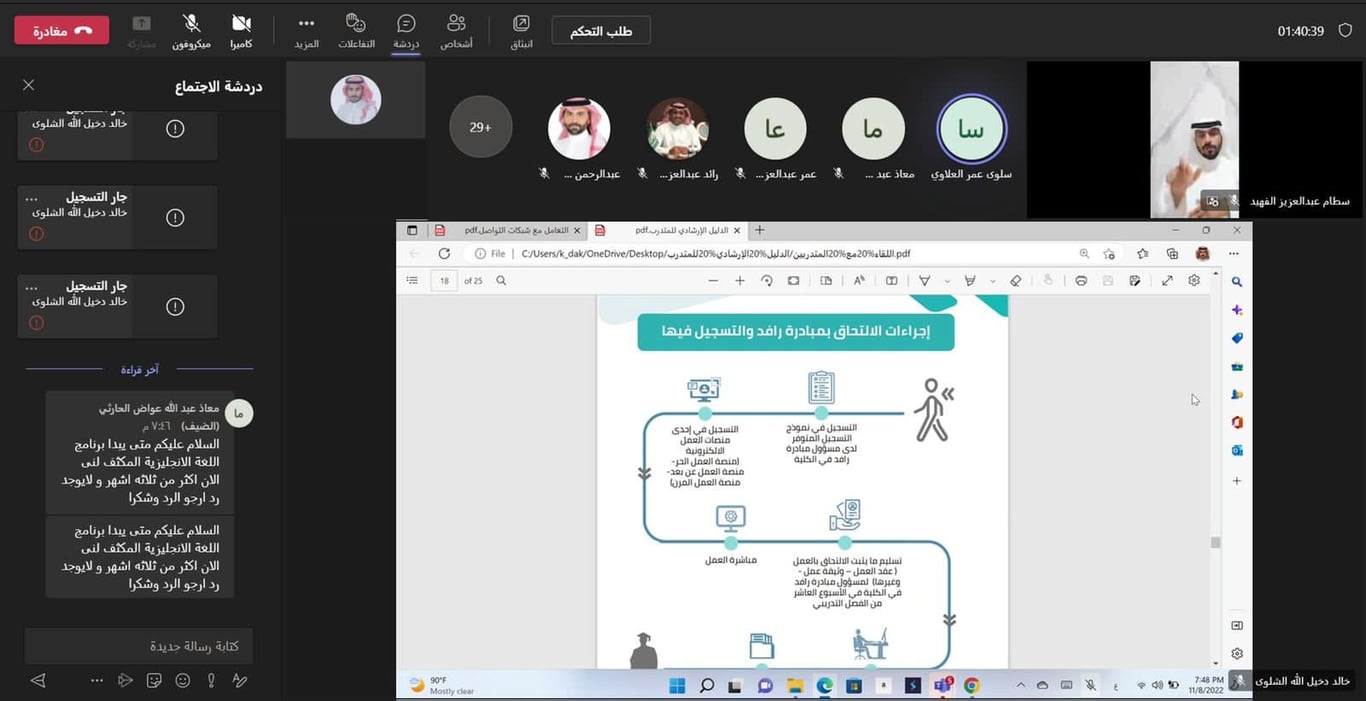Close the meeting chat panel
The width and height of the screenshot is (1366, 701).
(x=29, y=85)
